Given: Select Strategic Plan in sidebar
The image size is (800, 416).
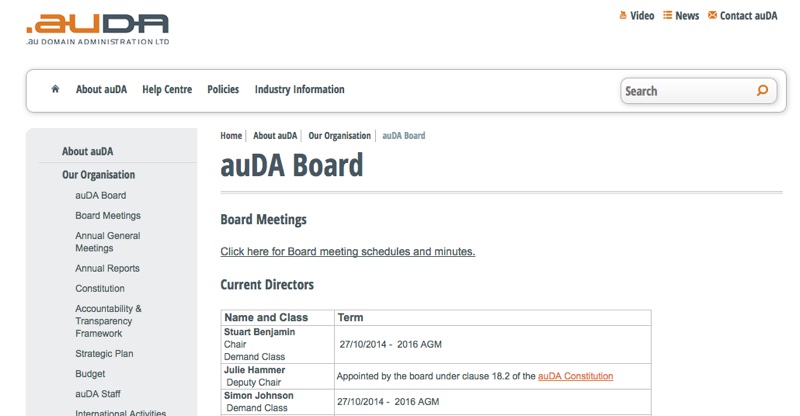Looking at the screenshot, I should tap(104, 353).
